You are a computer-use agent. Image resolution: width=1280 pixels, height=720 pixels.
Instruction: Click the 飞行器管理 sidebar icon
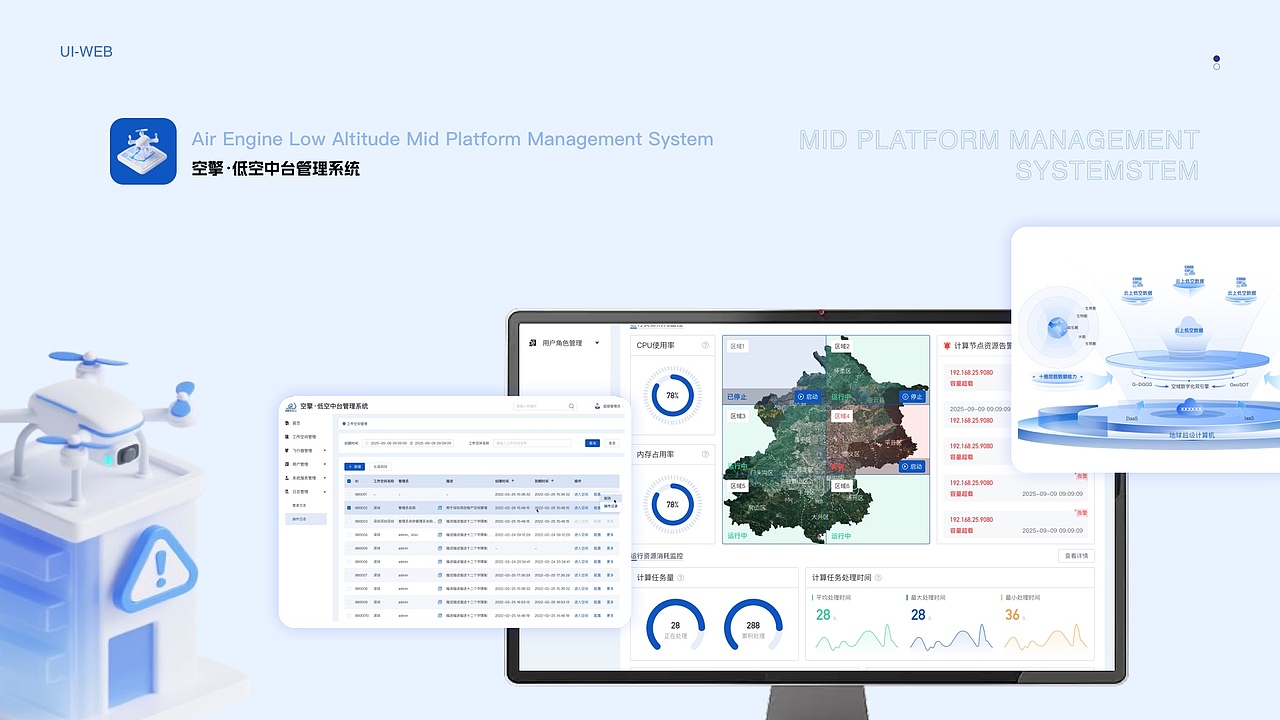click(287, 451)
